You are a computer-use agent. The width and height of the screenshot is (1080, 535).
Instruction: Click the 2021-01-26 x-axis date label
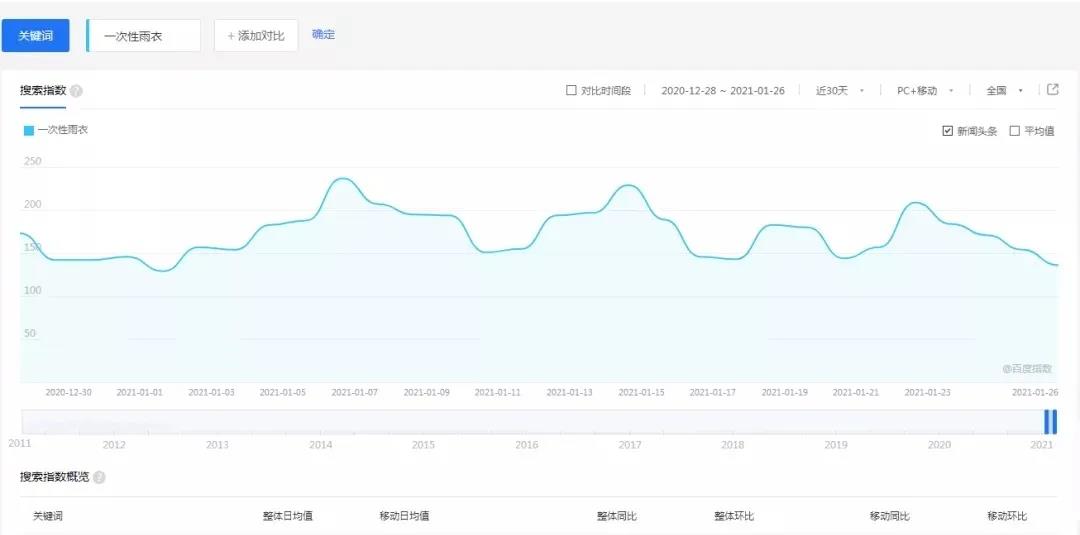click(x=1035, y=392)
